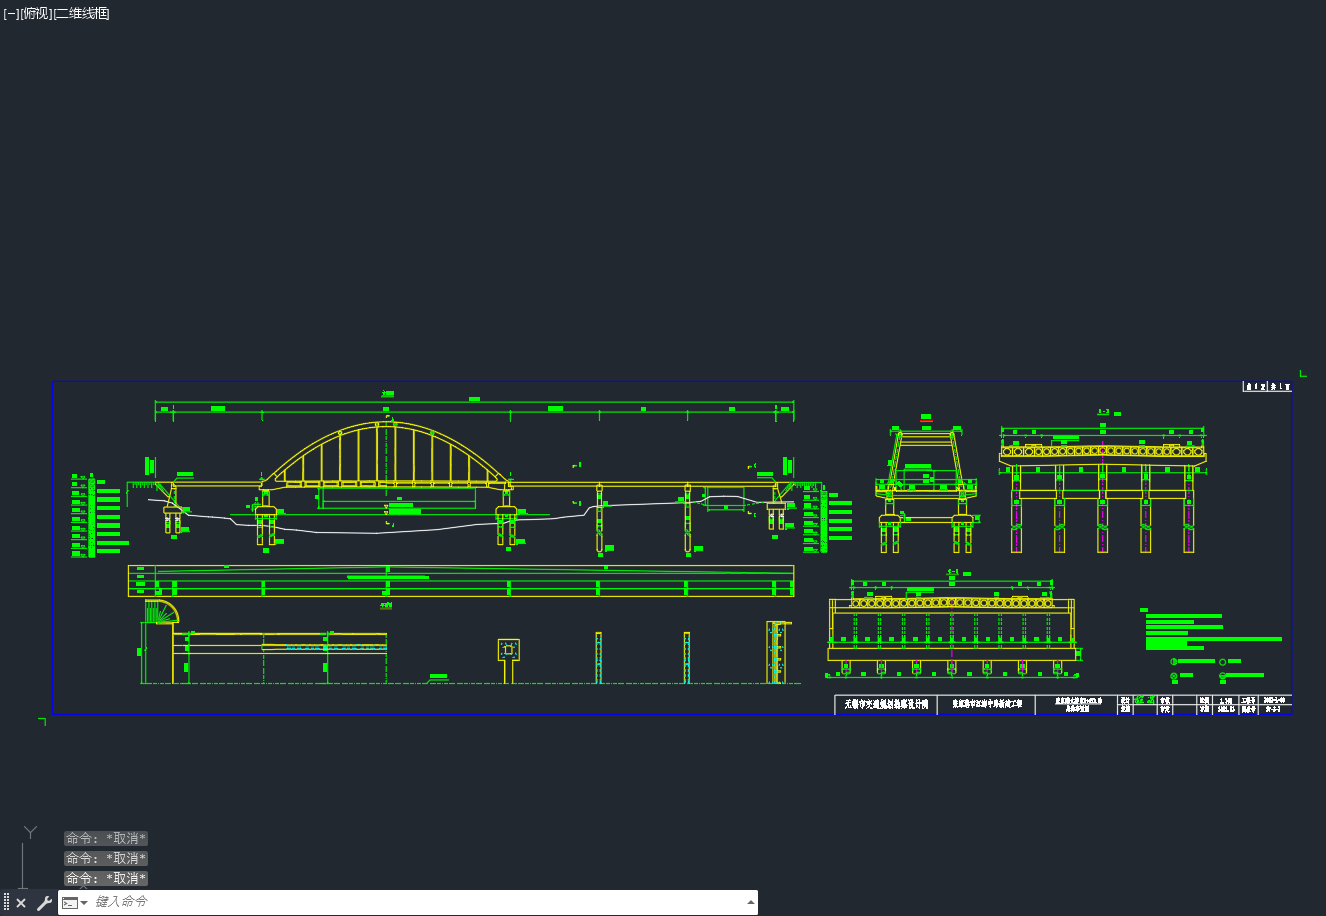Open command line customize wrench menu
The height and width of the screenshot is (916, 1326).
[x=44, y=903]
